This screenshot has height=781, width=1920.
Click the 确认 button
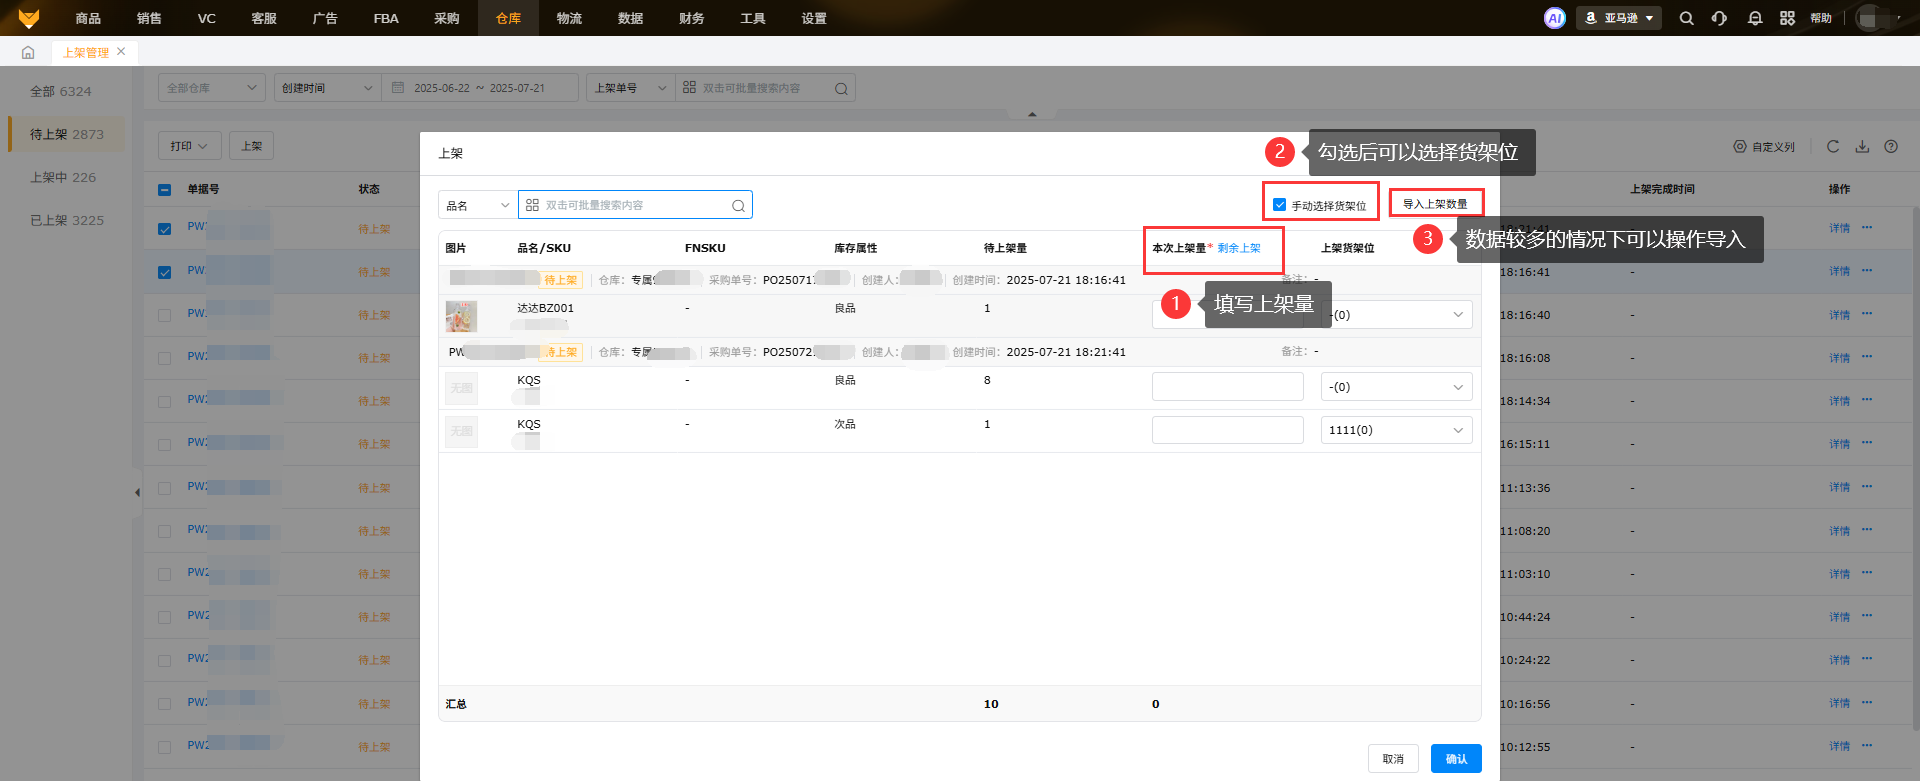point(1455,759)
